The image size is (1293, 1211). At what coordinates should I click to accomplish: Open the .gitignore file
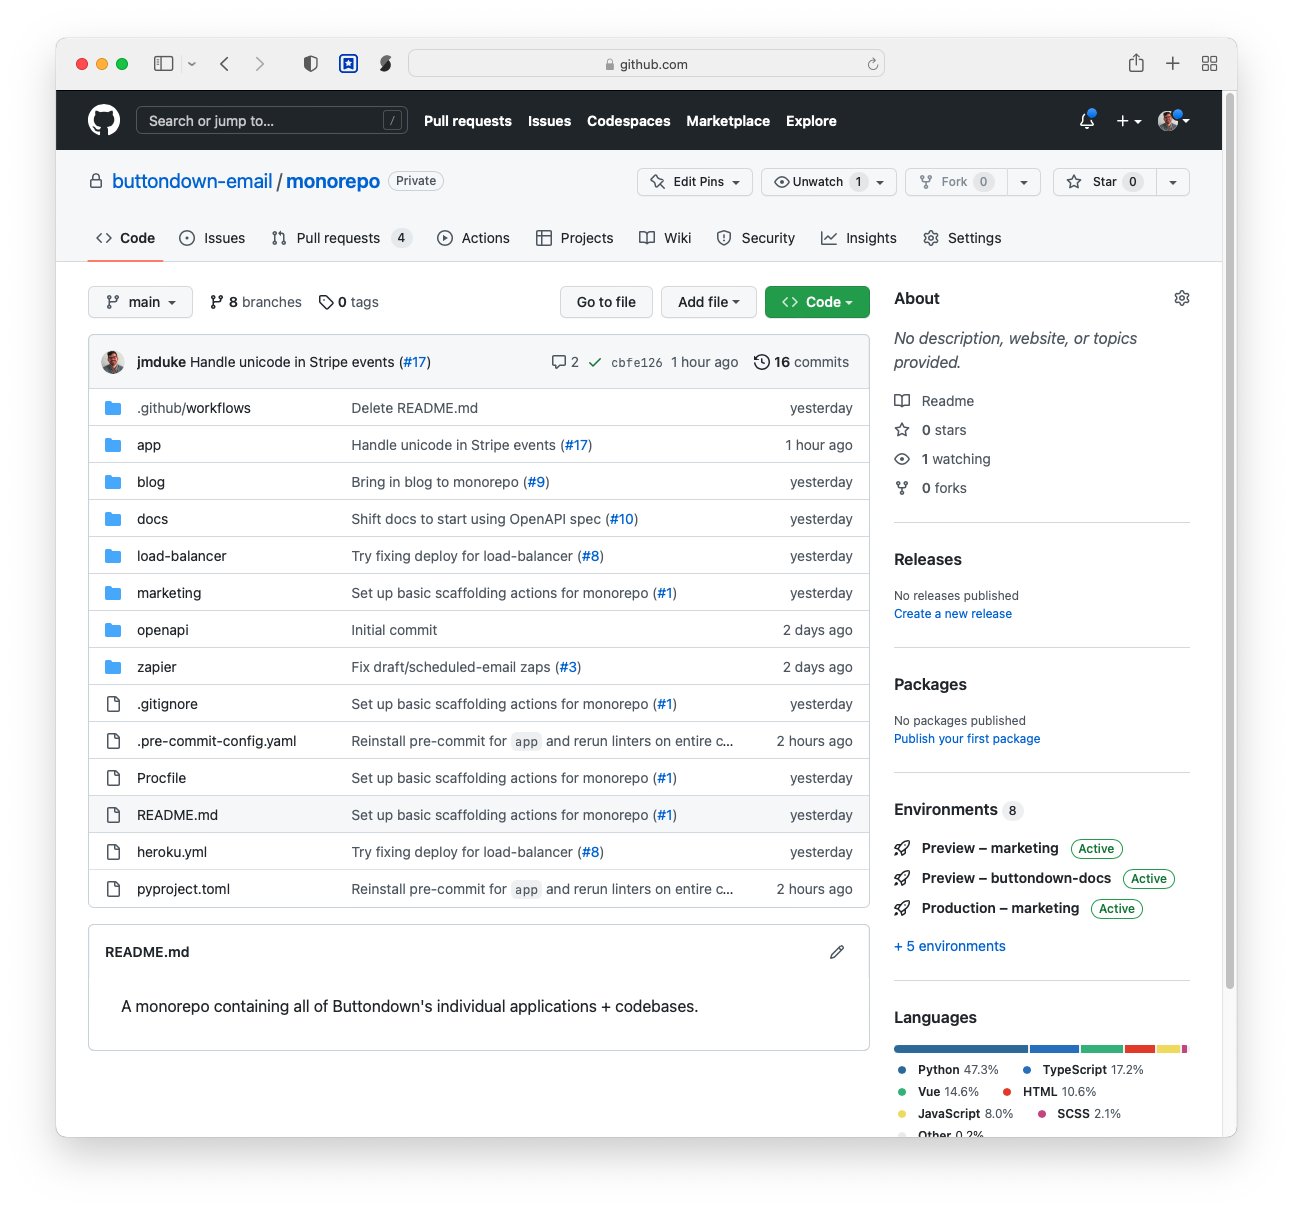(167, 704)
